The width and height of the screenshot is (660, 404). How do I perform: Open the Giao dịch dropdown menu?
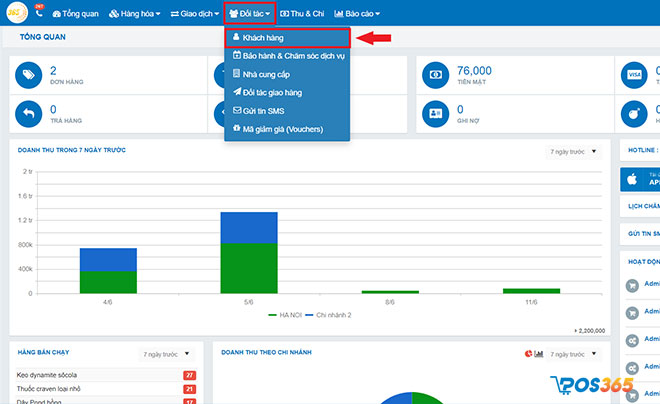[195, 14]
